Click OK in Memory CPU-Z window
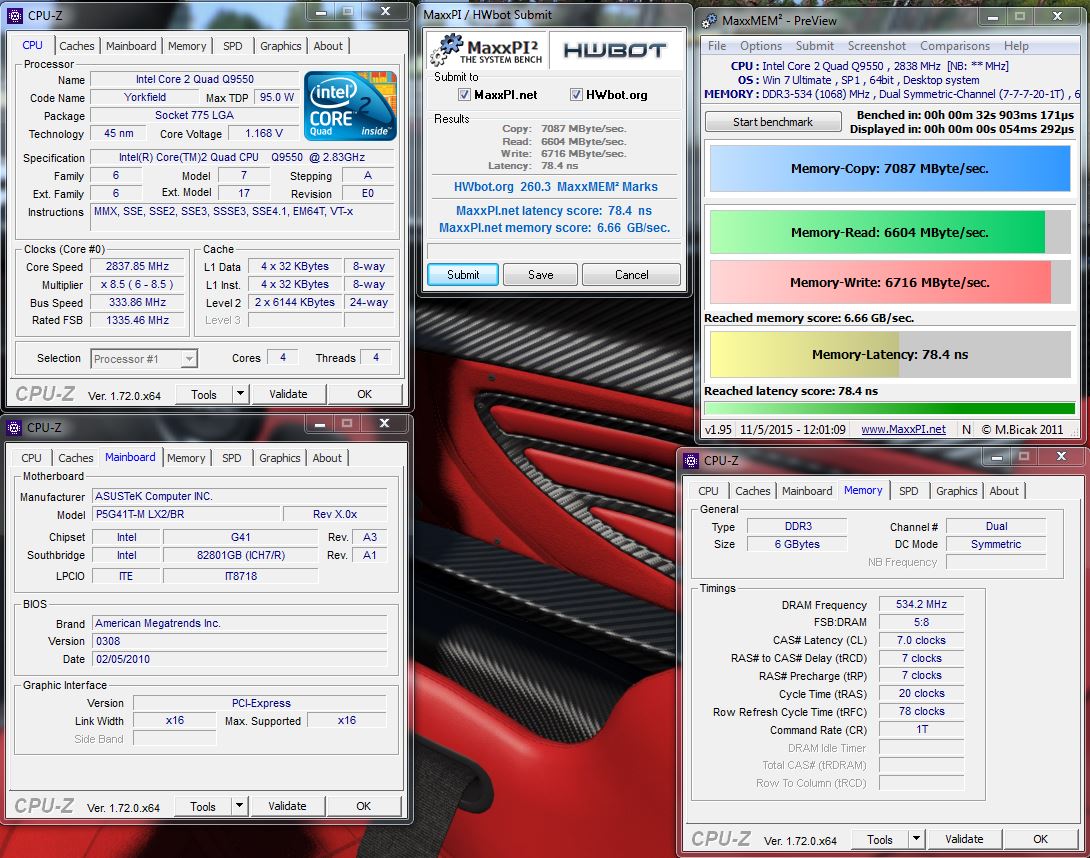This screenshot has height=858, width=1090. pyautogui.click(x=1040, y=839)
